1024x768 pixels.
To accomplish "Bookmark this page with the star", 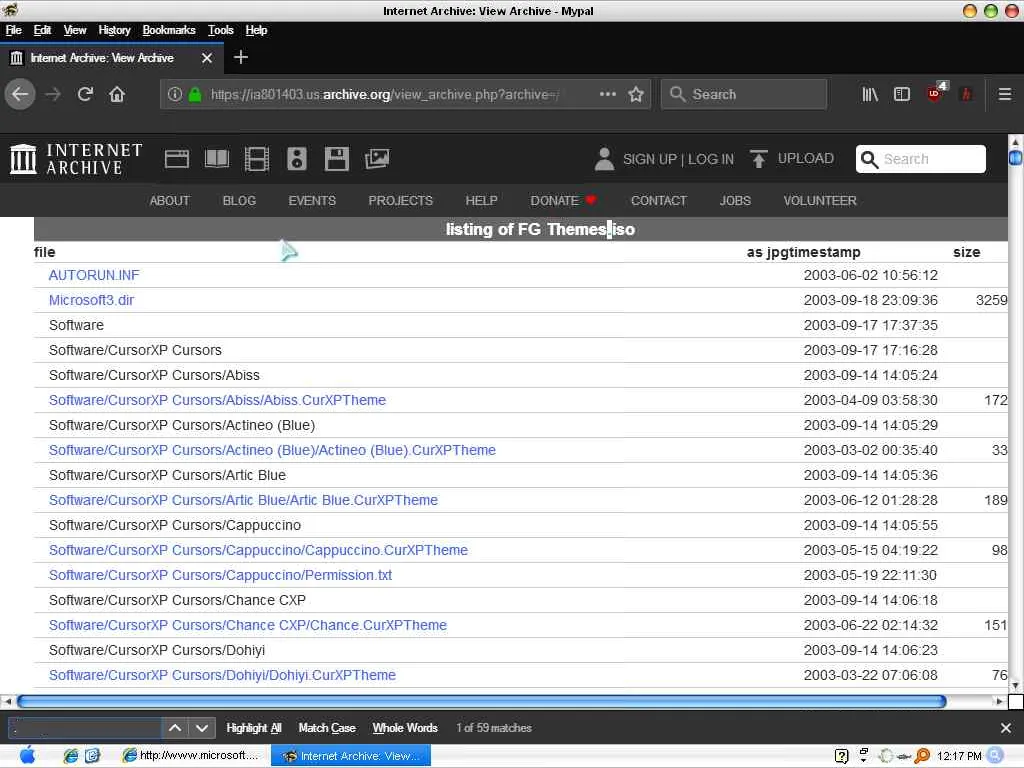I will pyautogui.click(x=636, y=95).
